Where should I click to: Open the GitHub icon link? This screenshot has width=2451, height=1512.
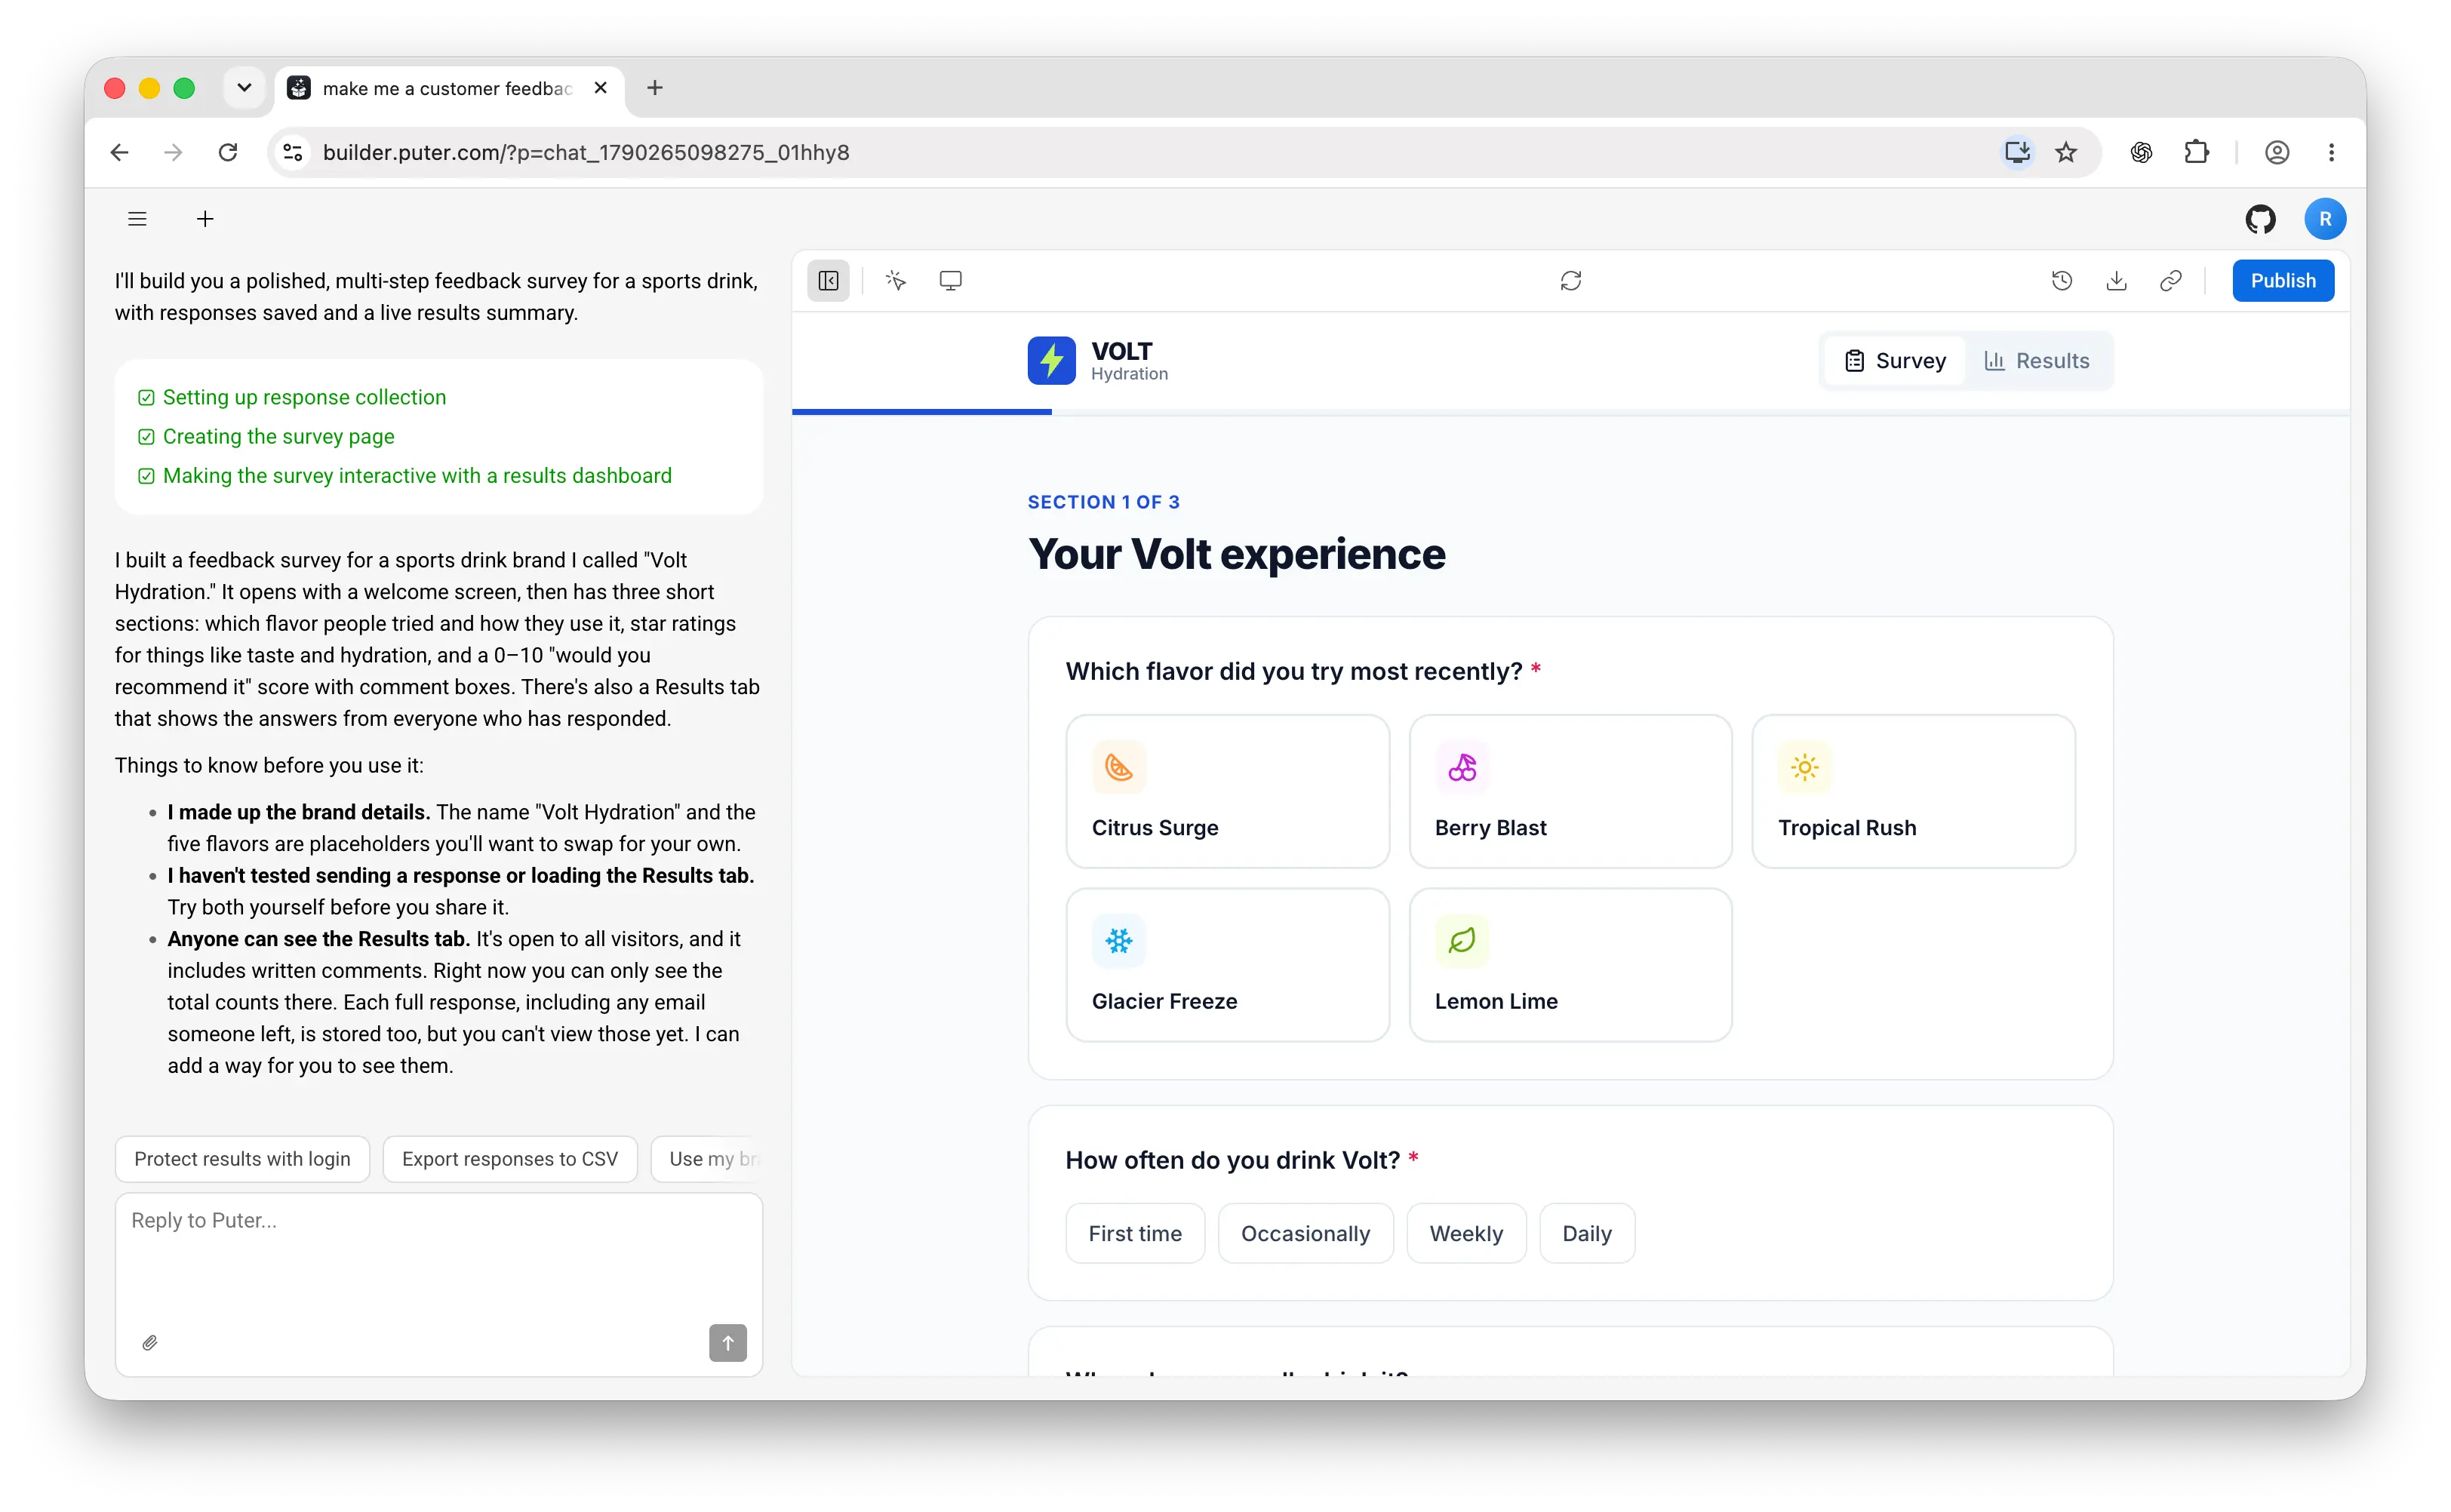pyautogui.click(x=2260, y=219)
